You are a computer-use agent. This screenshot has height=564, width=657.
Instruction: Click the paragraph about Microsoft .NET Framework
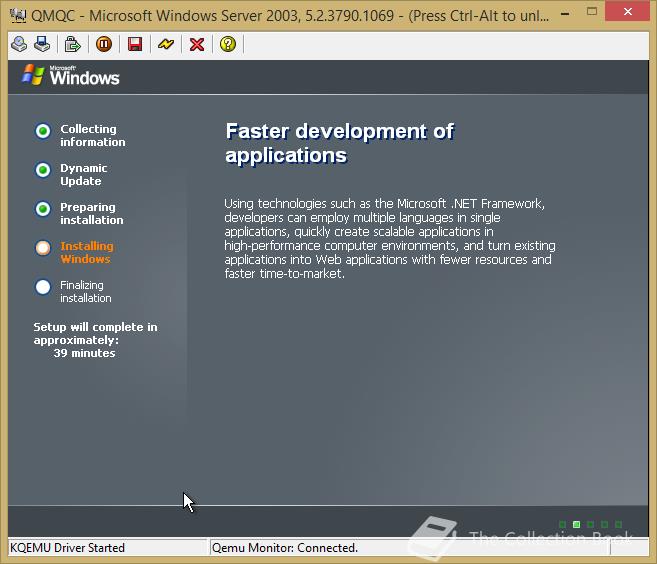point(390,238)
